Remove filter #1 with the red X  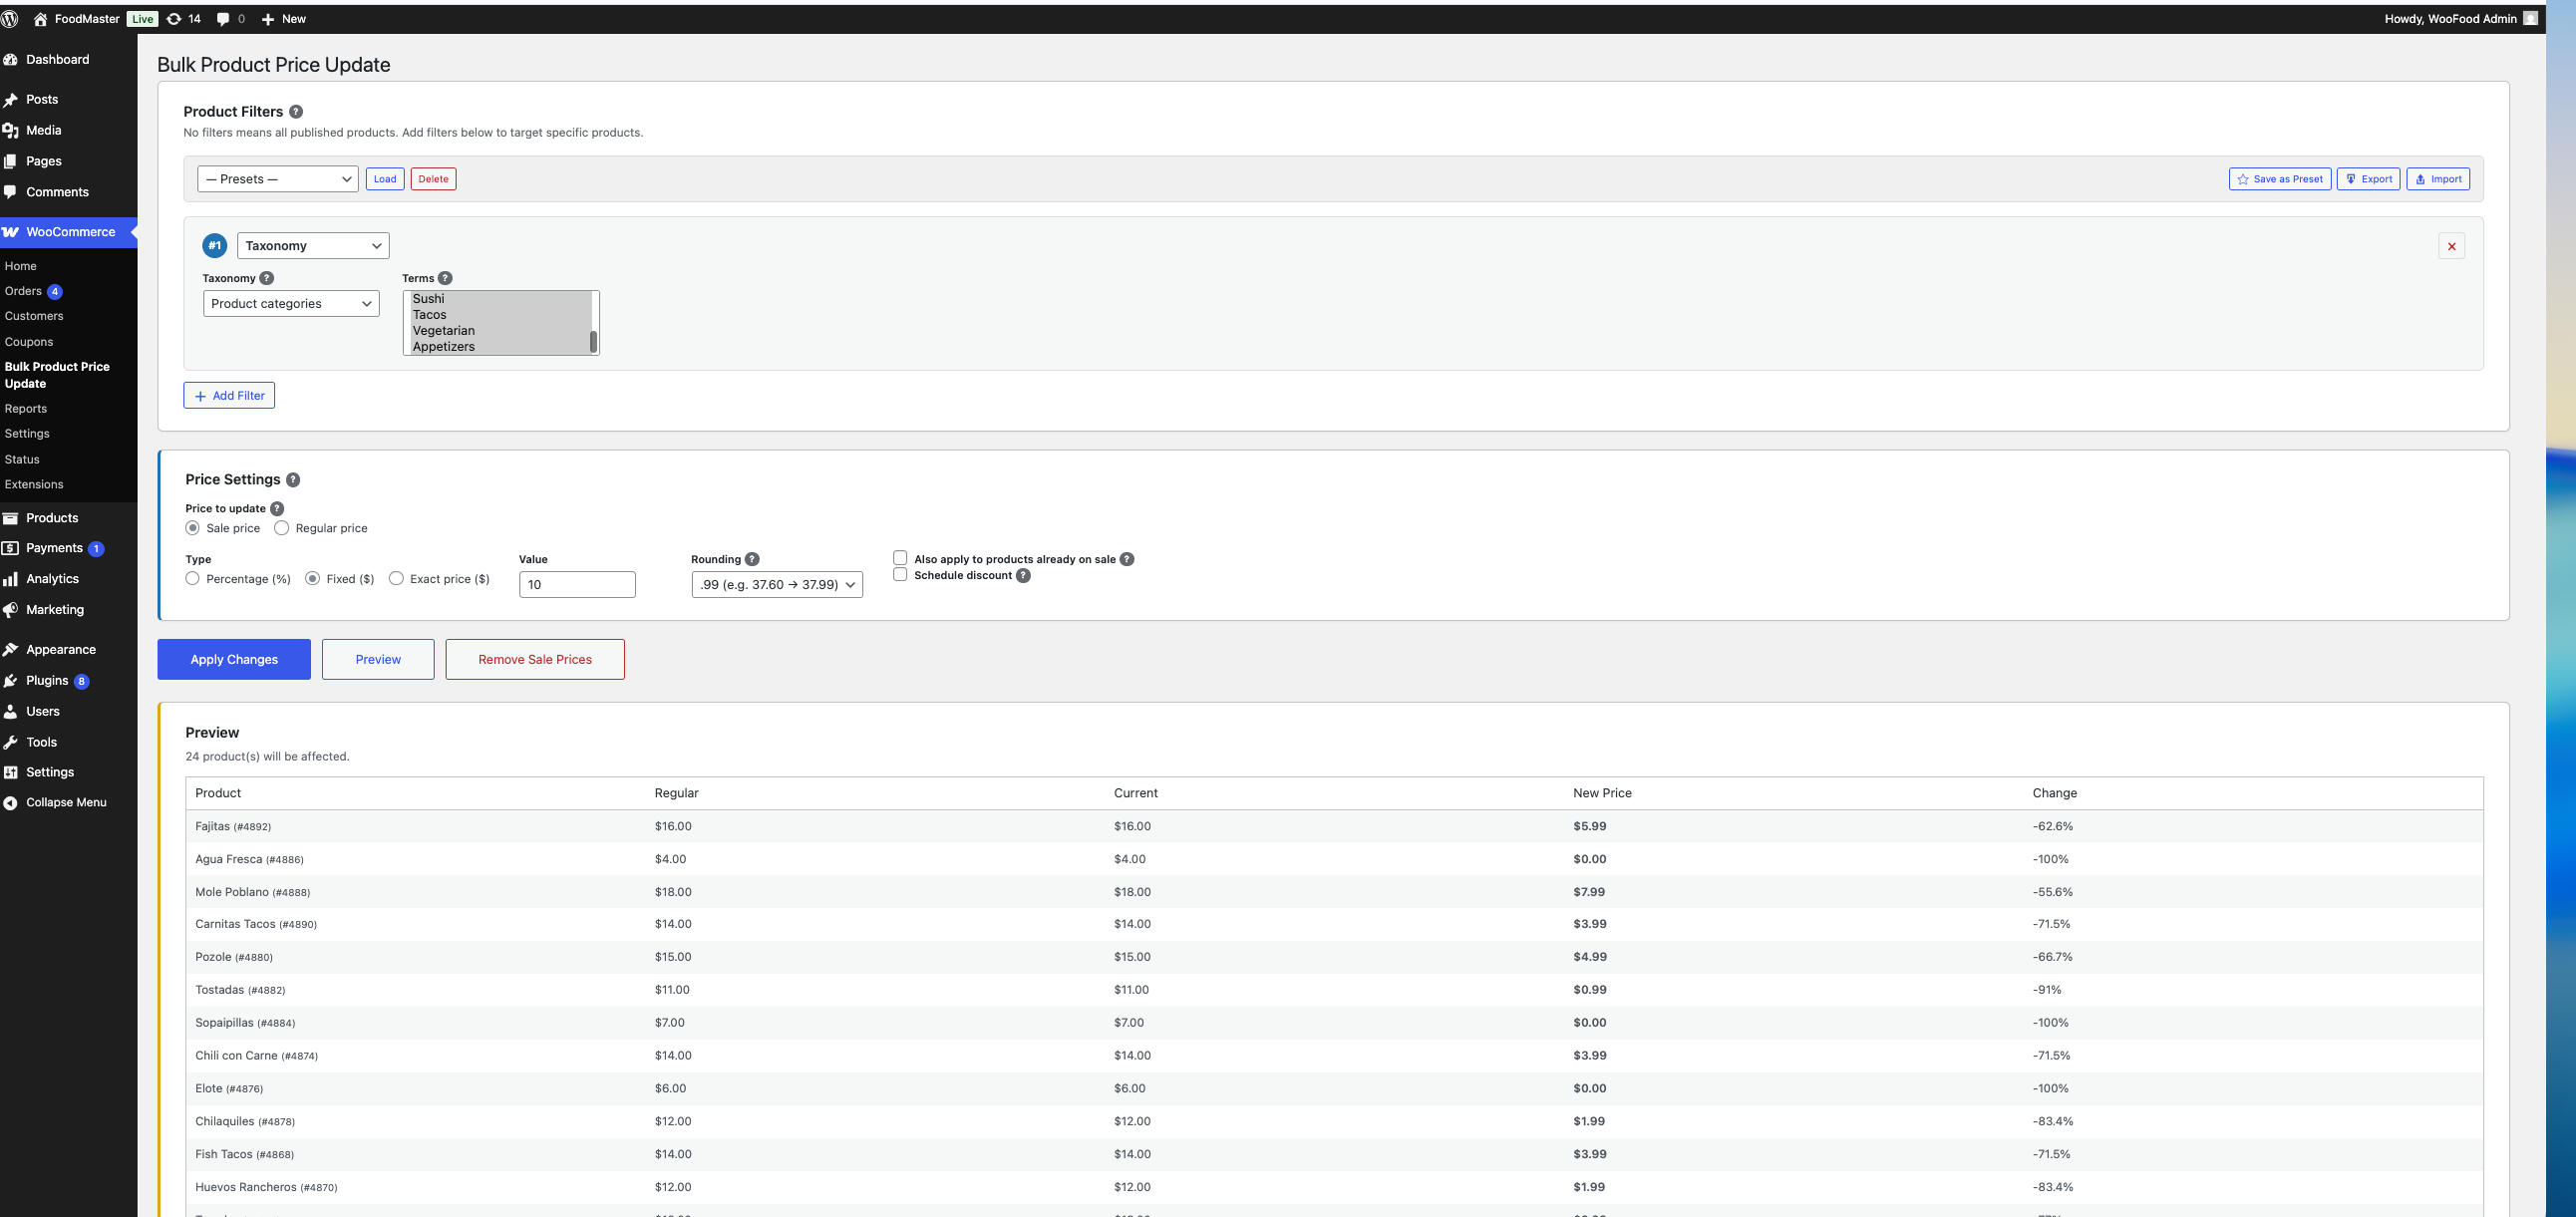tap(2451, 246)
